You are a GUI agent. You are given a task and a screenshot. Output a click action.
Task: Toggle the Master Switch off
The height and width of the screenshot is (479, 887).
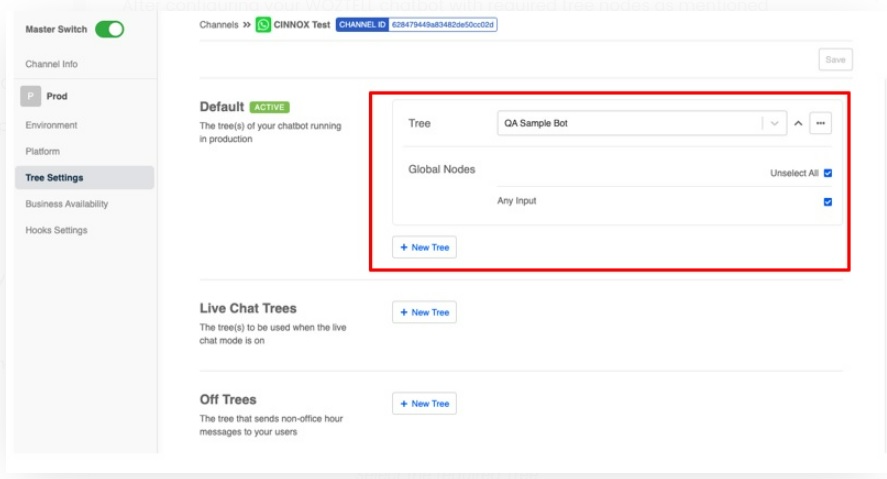pyautogui.click(x=110, y=29)
